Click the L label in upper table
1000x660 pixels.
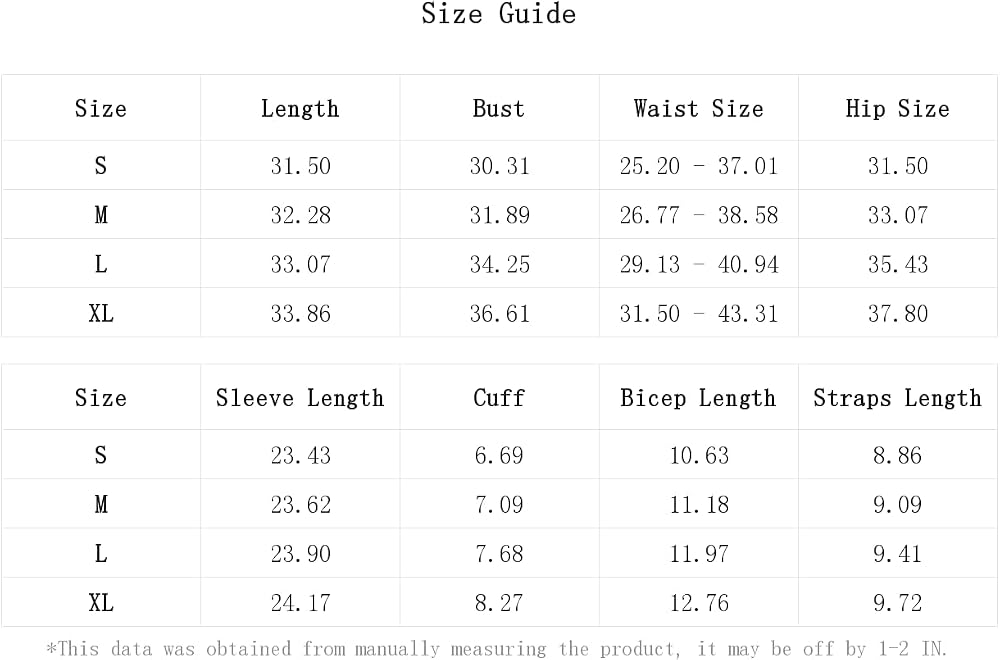101,264
